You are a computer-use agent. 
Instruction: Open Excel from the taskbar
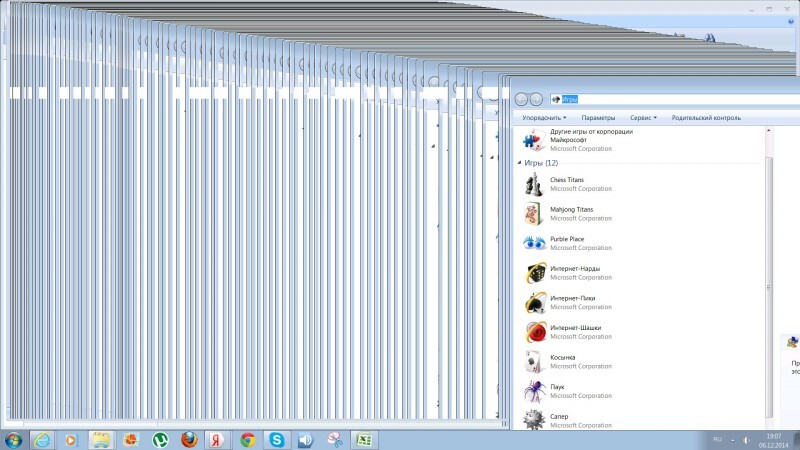pos(364,440)
